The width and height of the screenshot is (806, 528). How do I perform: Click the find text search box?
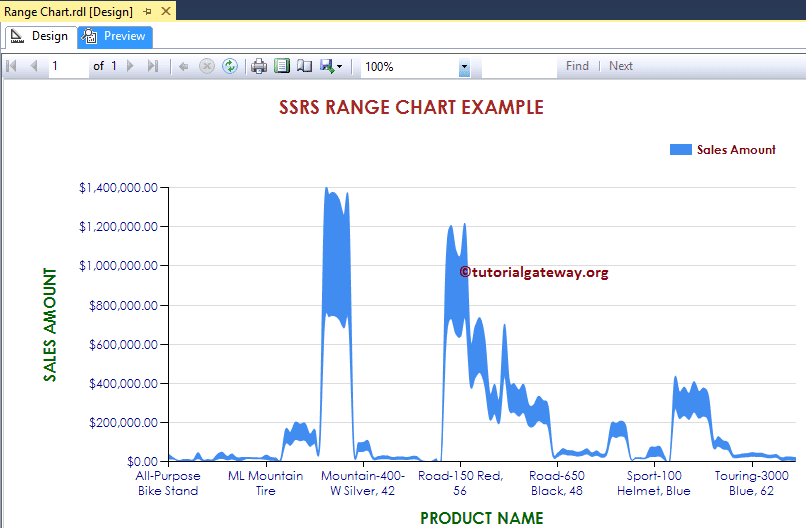pos(519,66)
